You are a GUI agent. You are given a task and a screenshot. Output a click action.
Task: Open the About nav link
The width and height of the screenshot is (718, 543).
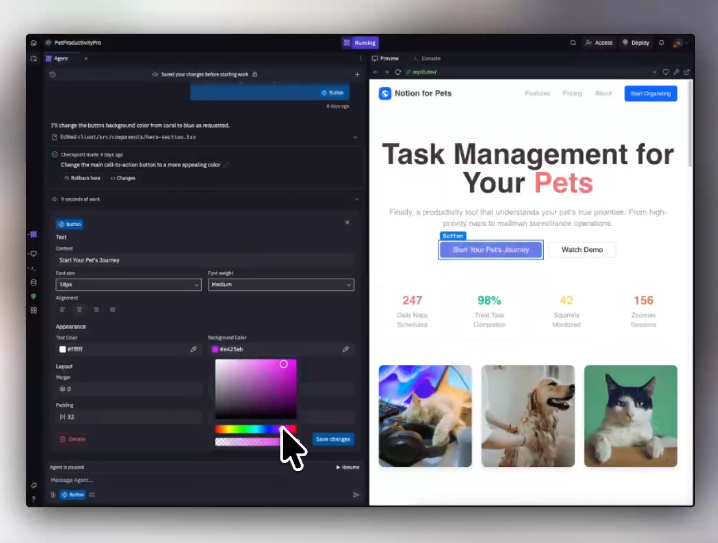point(604,93)
